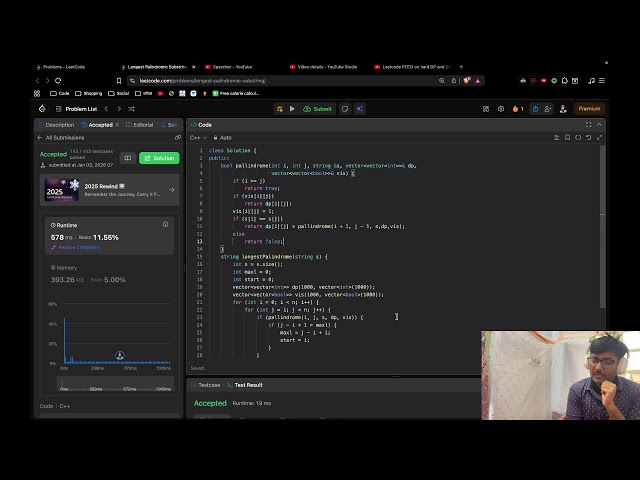The width and height of the screenshot is (640, 480).
Task: Expand editor to full screen icon
Action: click(599, 138)
